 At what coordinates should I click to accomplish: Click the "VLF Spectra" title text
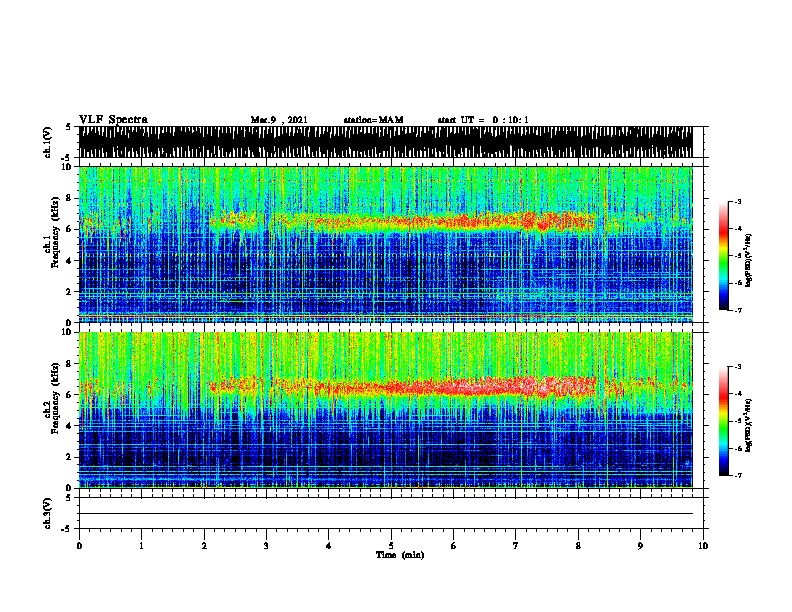click(113, 120)
